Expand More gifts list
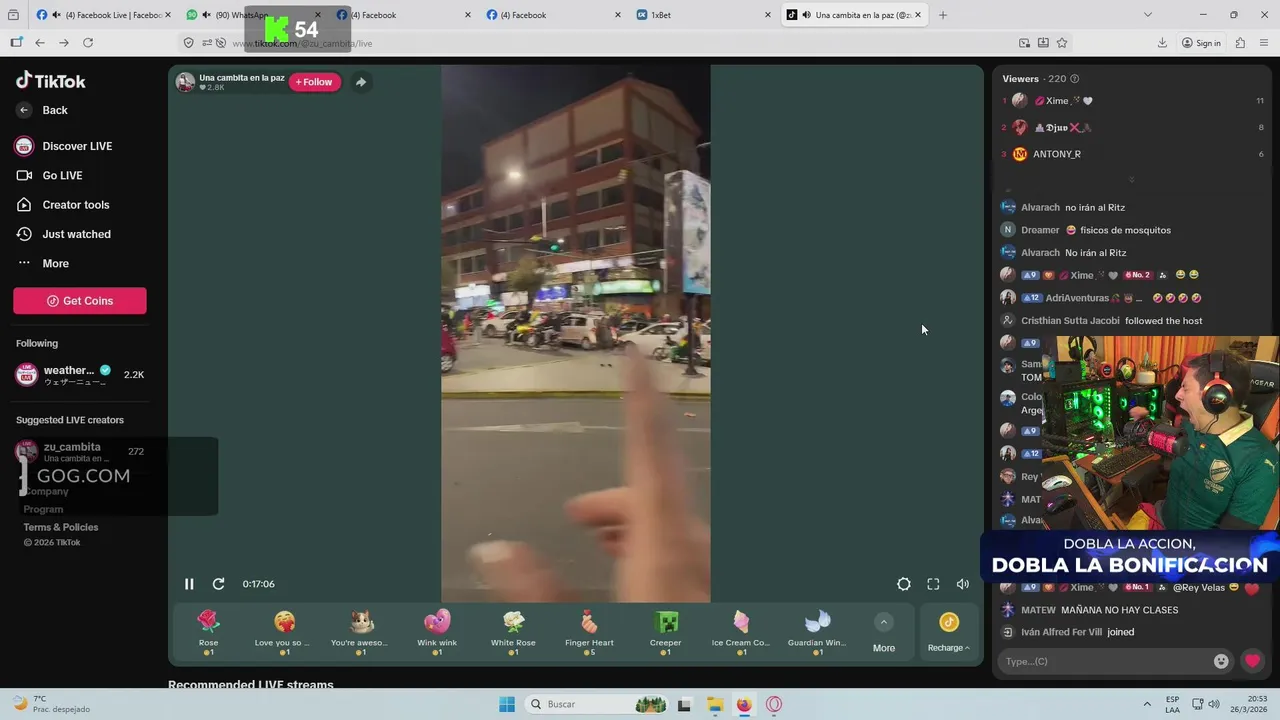1280x720 pixels. pyautogui.click(x=884, y=632)
